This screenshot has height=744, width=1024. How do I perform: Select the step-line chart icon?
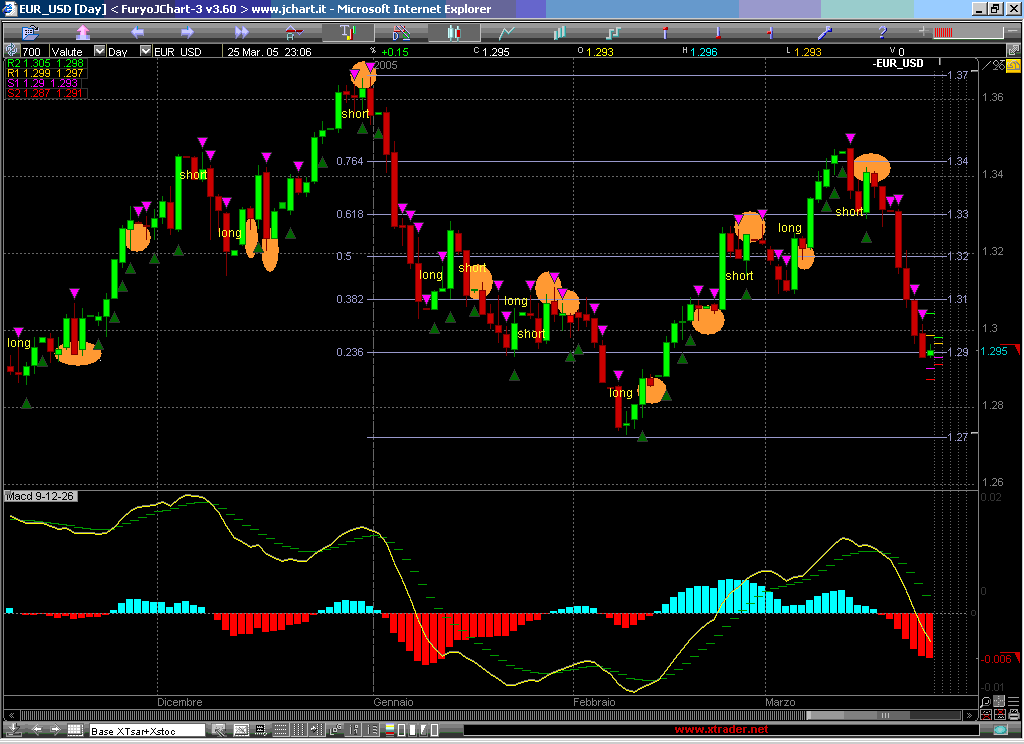click(613, 33)
